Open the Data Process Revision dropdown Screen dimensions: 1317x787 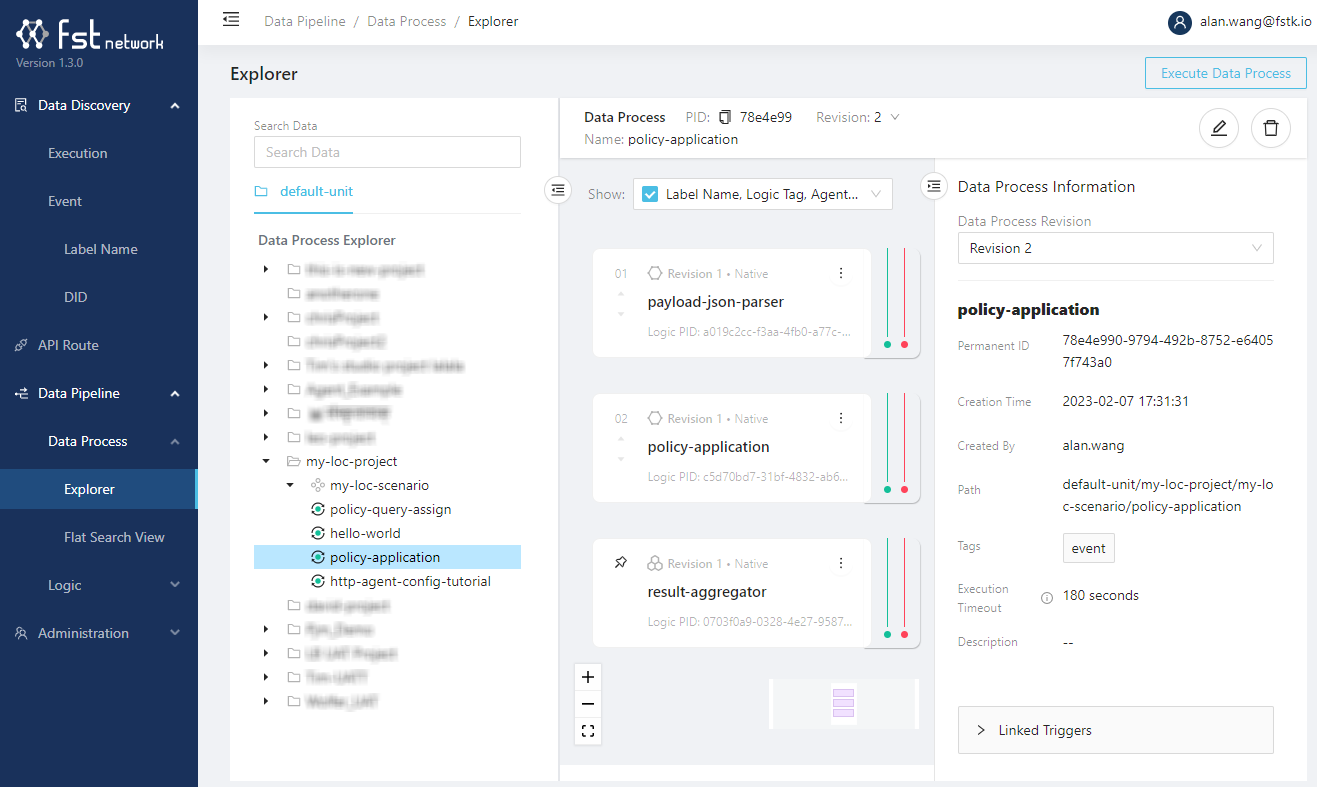point(1115,248)
